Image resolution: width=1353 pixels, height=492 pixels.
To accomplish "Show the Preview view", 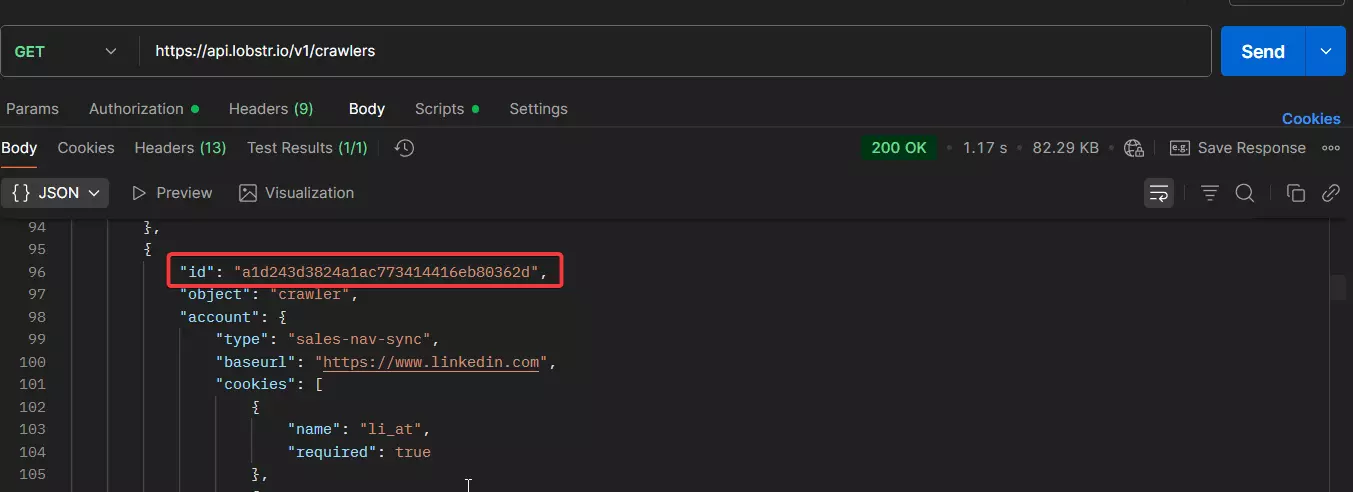I will tap(172, 193).
